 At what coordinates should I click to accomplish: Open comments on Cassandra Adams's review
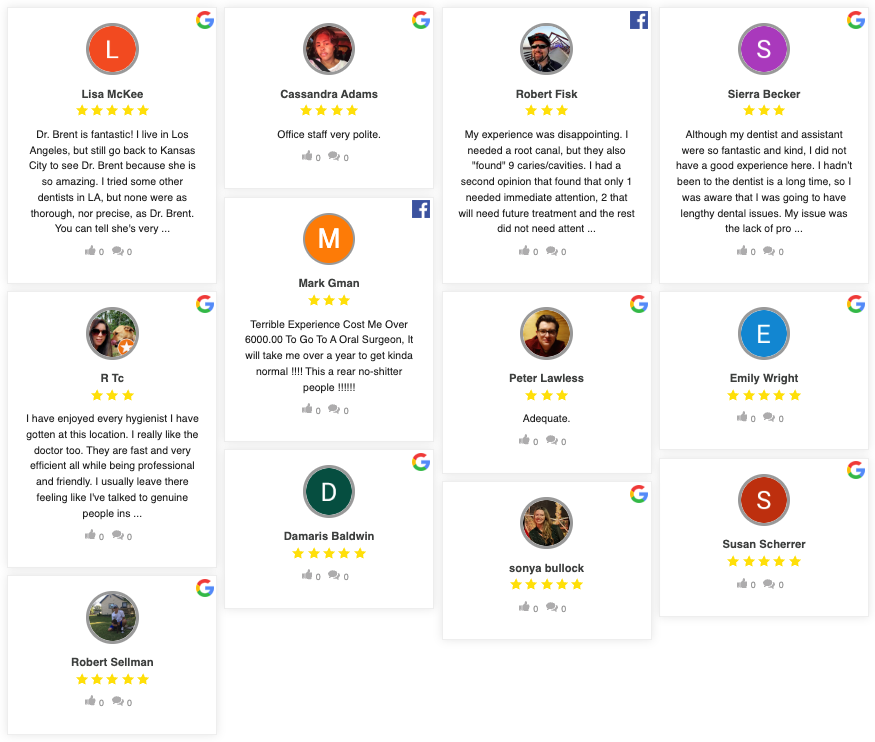pos(336,156)
